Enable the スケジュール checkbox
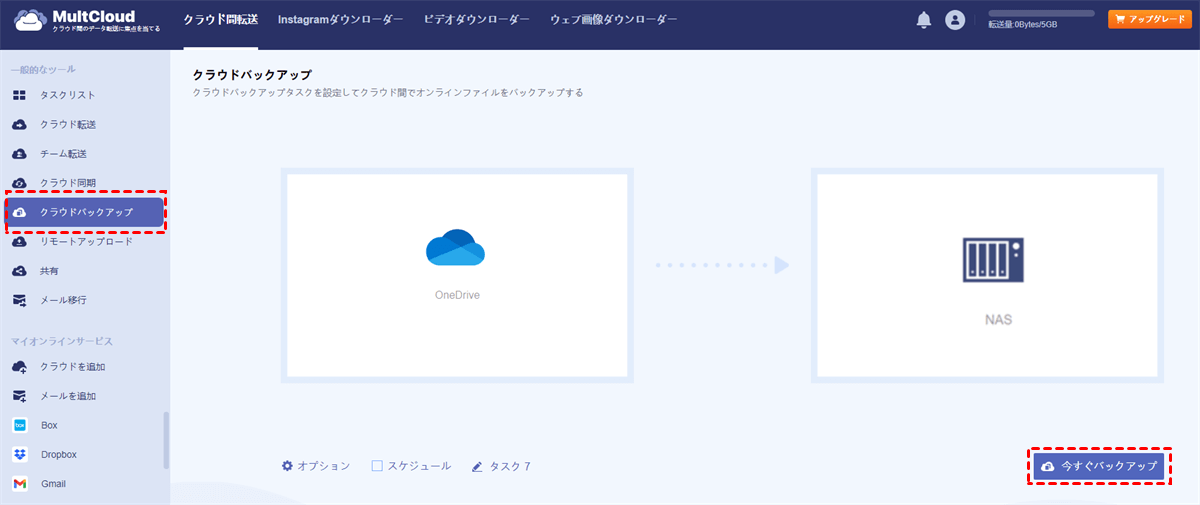Screen dimensions: 1200x505 coord(377,466)
